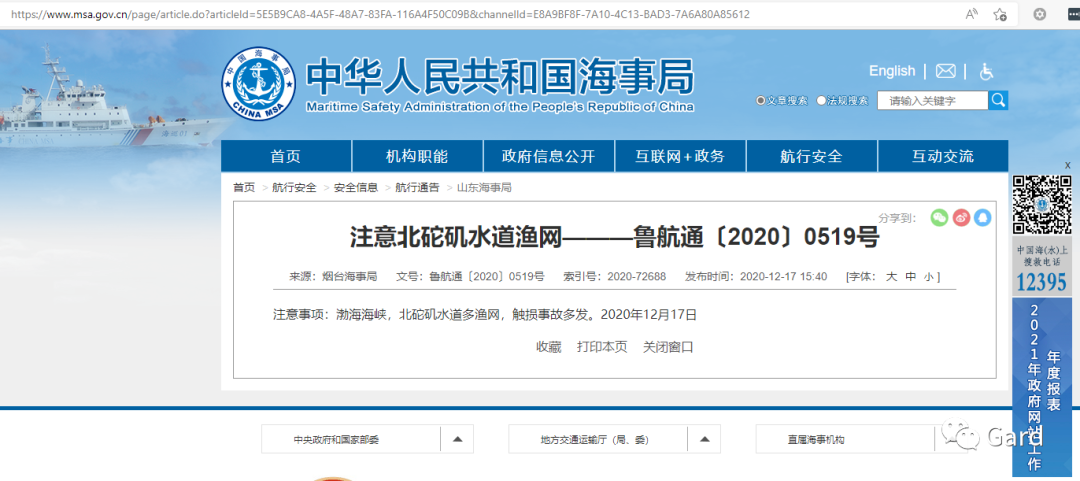Expand 地方交通运输厅（局、委）dropdown arrow
Screen dimensions: 1080x481
[x=704, y=439]
